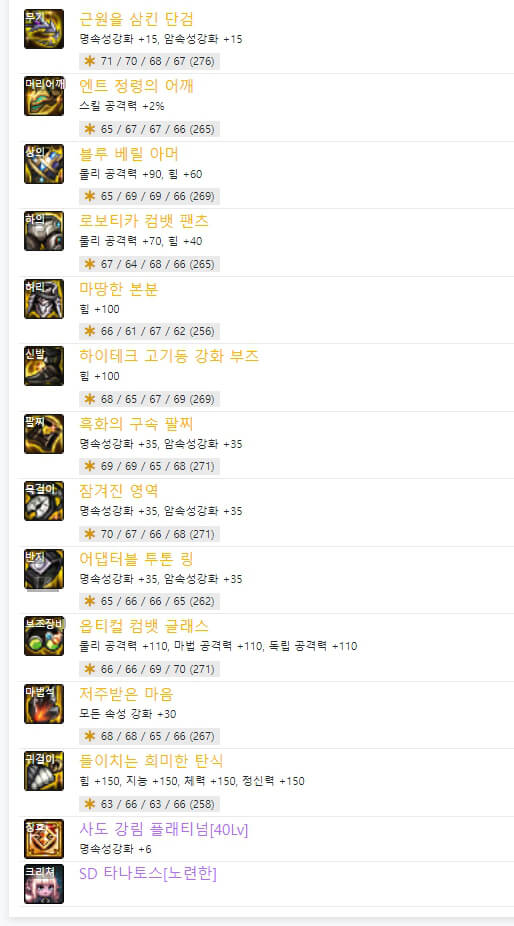The image size is (514, 926).
Task: Open 하이테크 고기동 강화 부츠 link
Action: (x=169, y=356)
